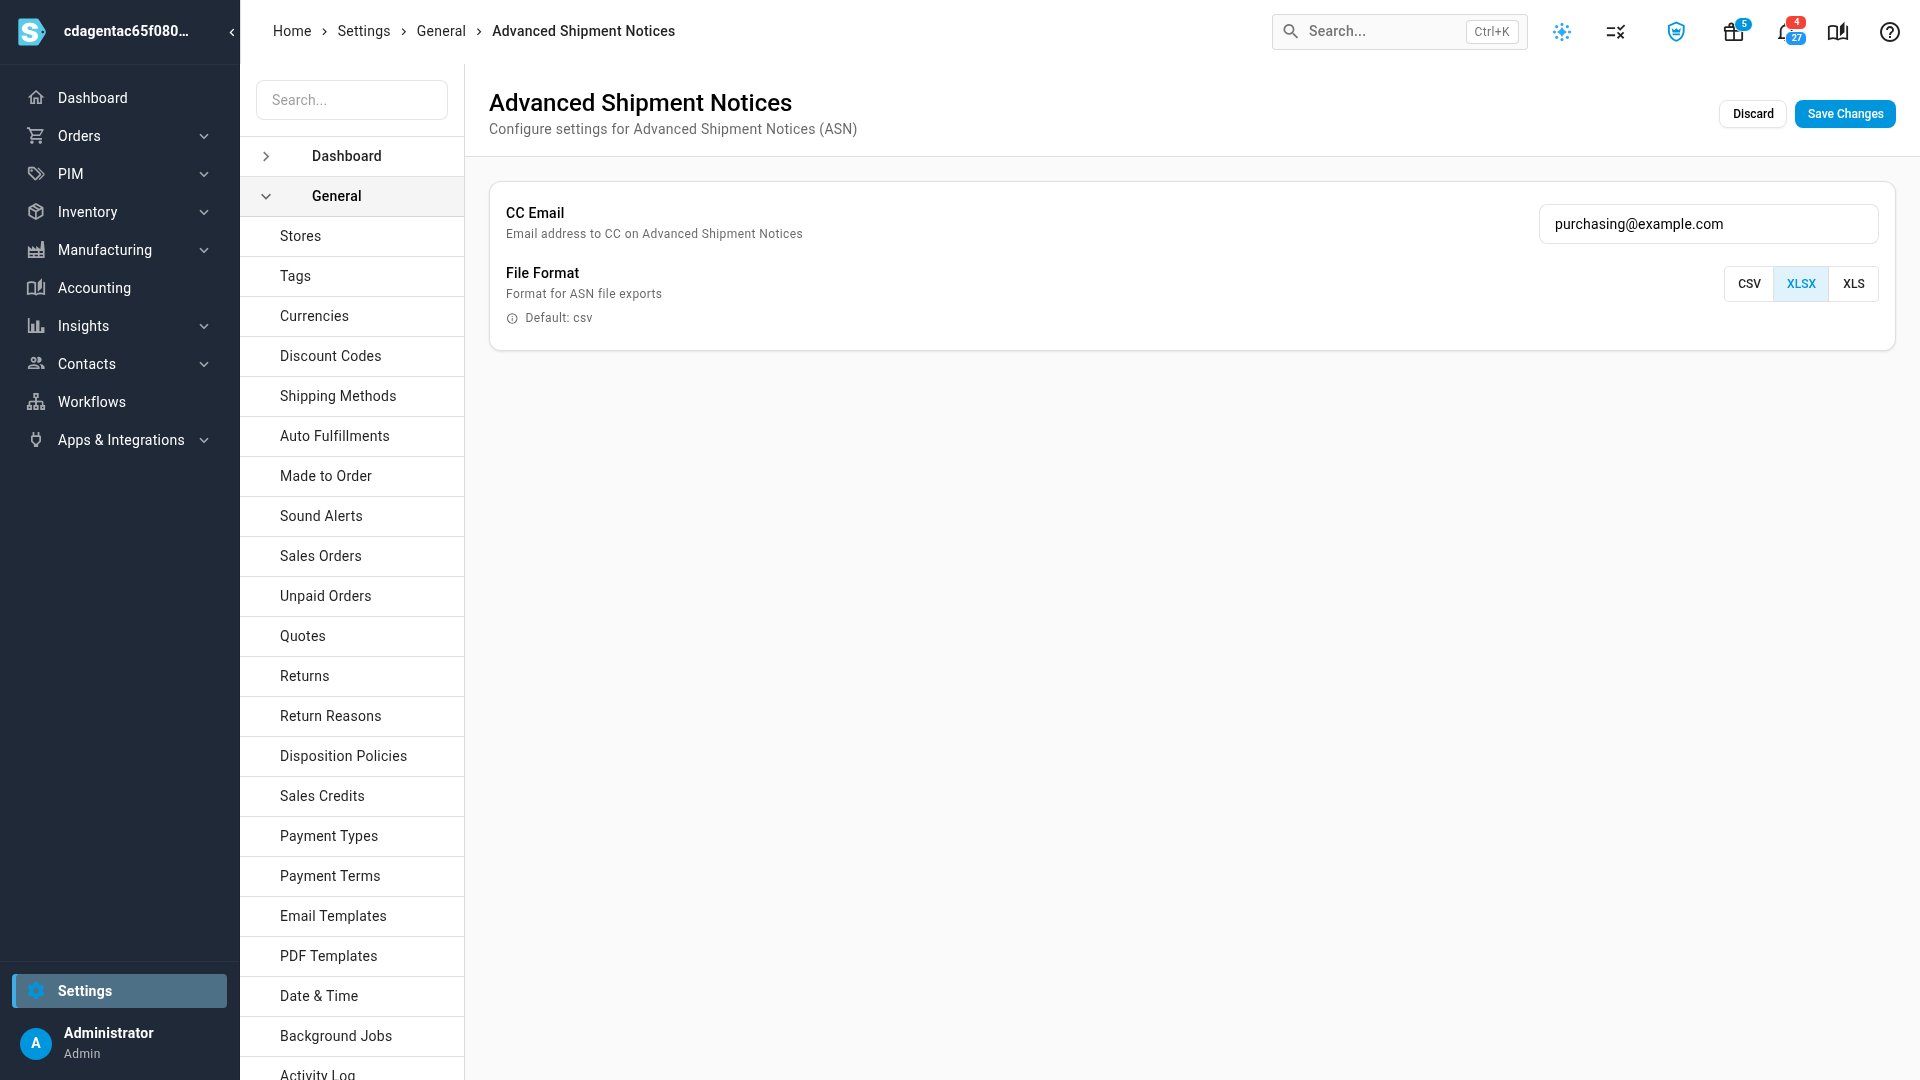Collapse the General settings section
Image resolution: width=1920 pixels, height=1080 pixels.
[x=266, y=197]
